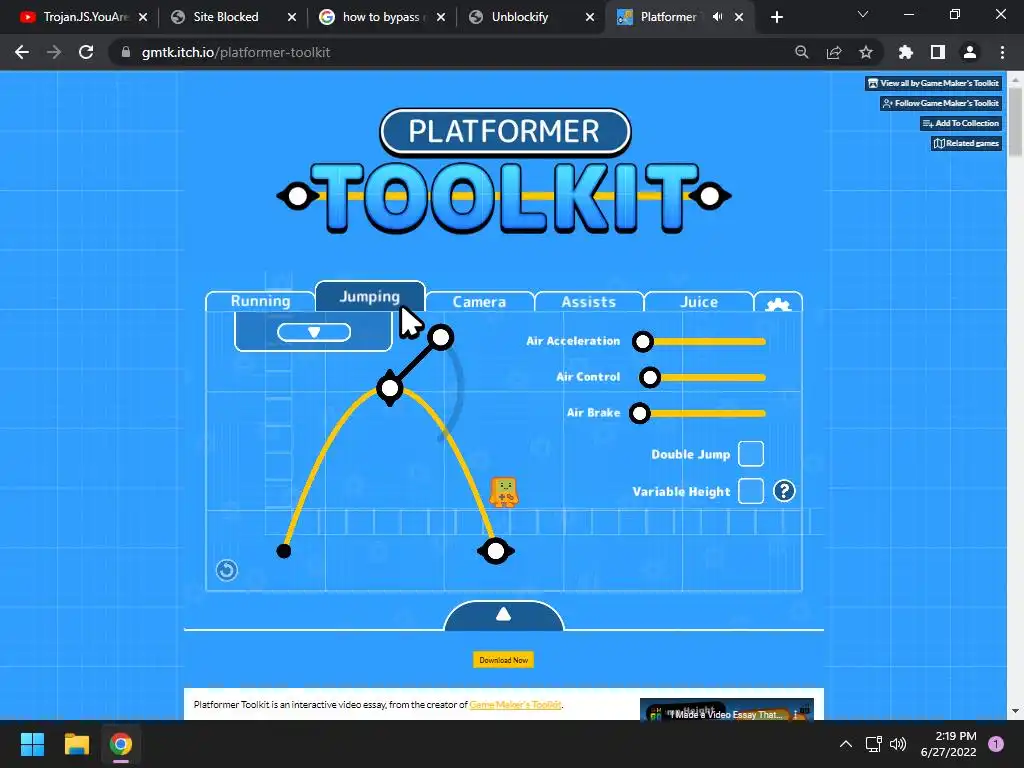The height and width of the screenshot is (768, 1024).
Task: Click the Variable Height help question mark
Action: point(784,490)
